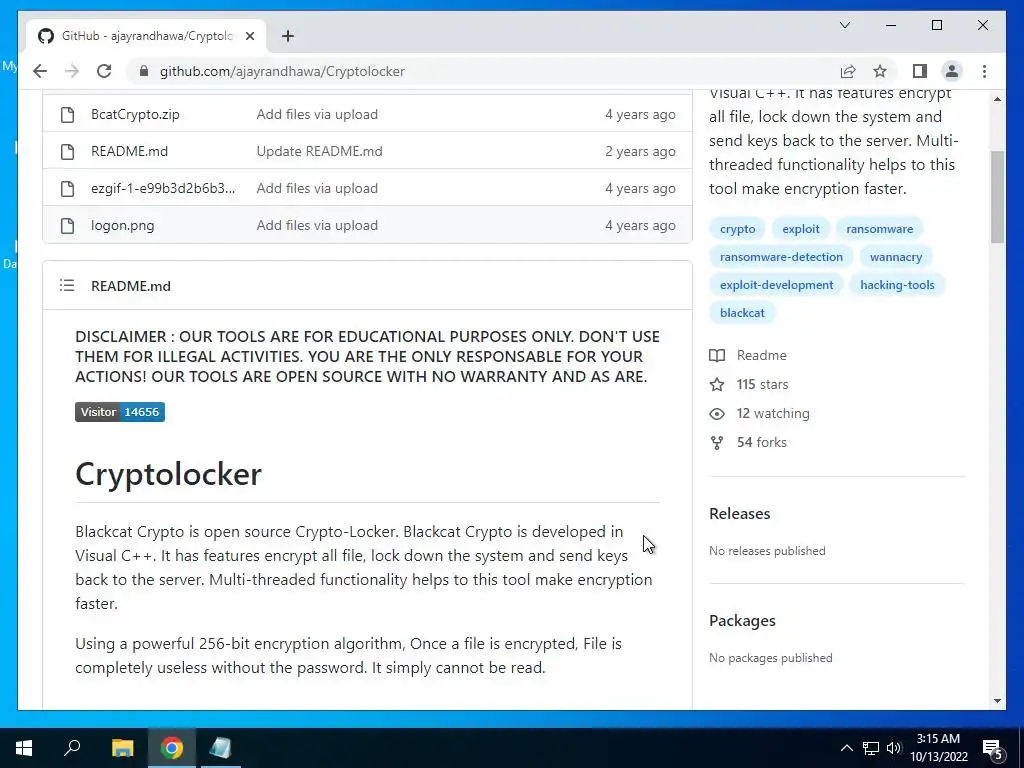Open the volume tray icon
This screenshot has height=768, width=1024.
pyautogui.click(x=894, y=748)
